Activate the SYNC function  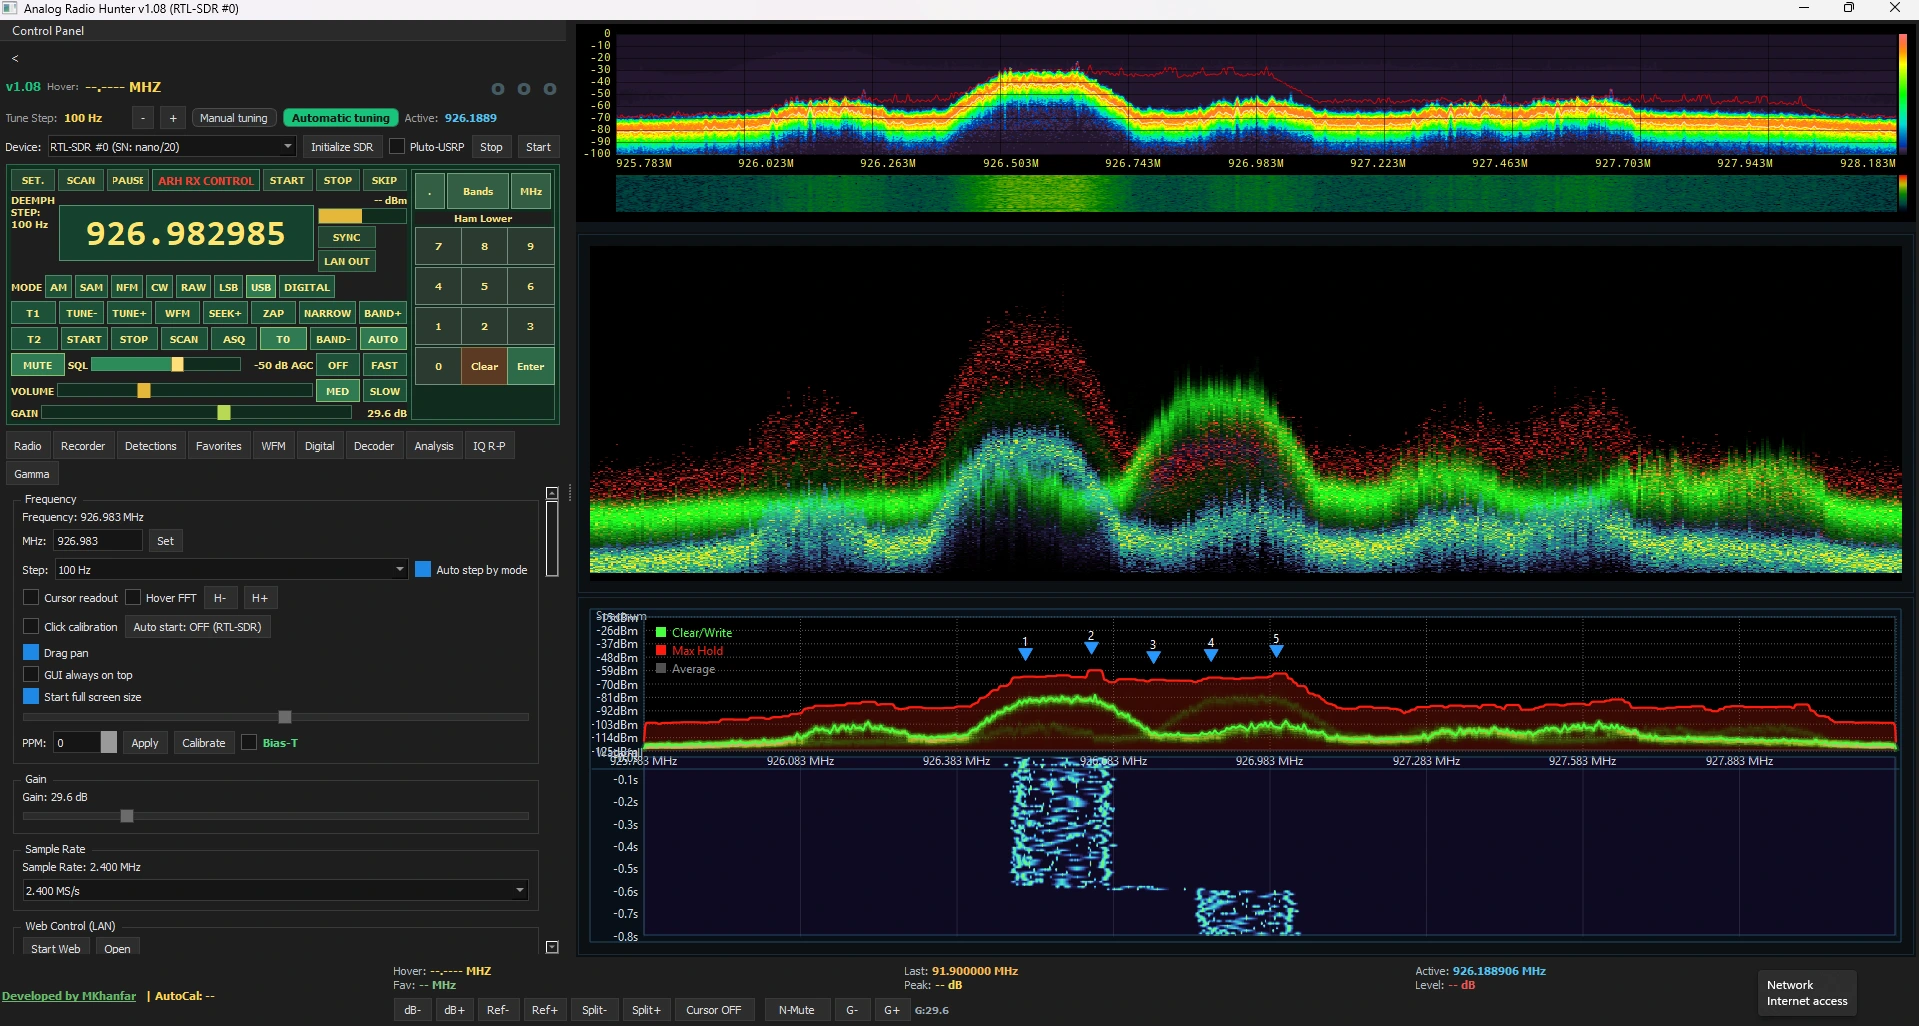345,237
